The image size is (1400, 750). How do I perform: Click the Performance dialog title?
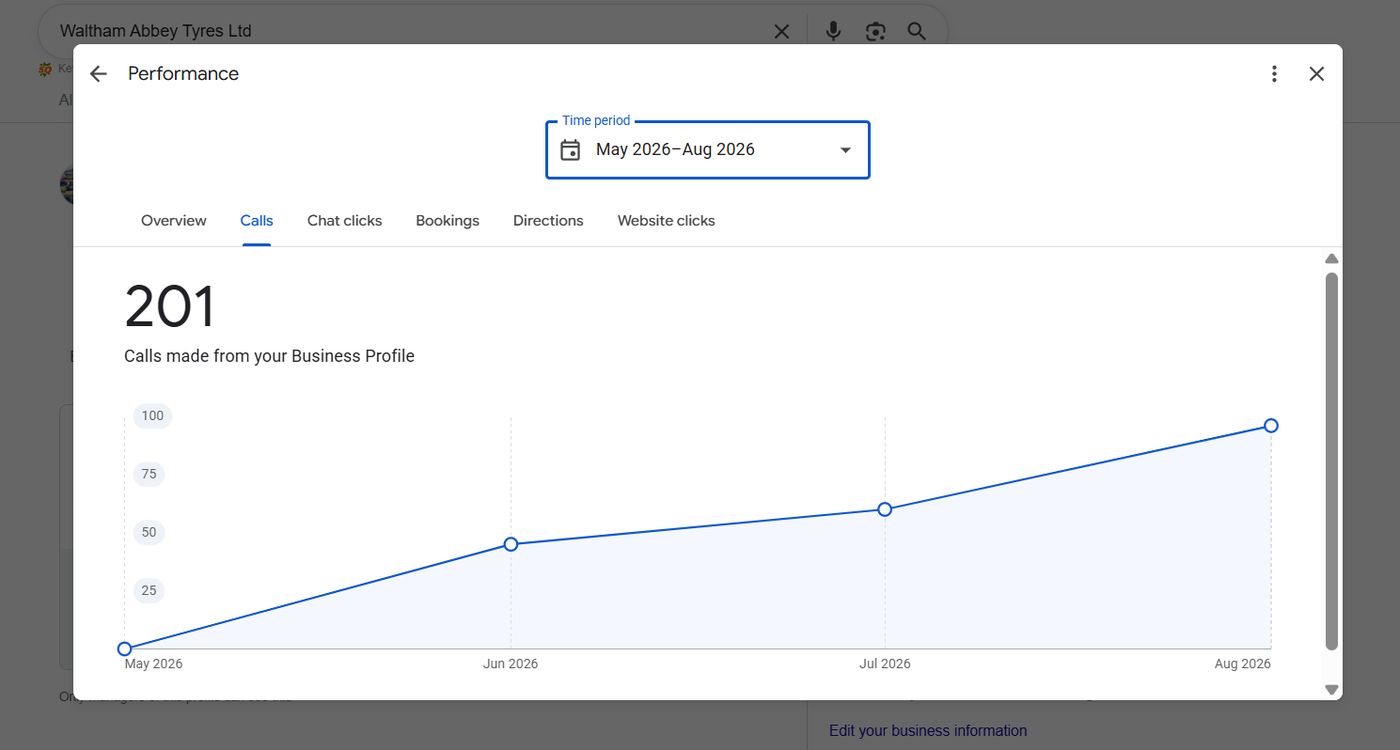183,74
